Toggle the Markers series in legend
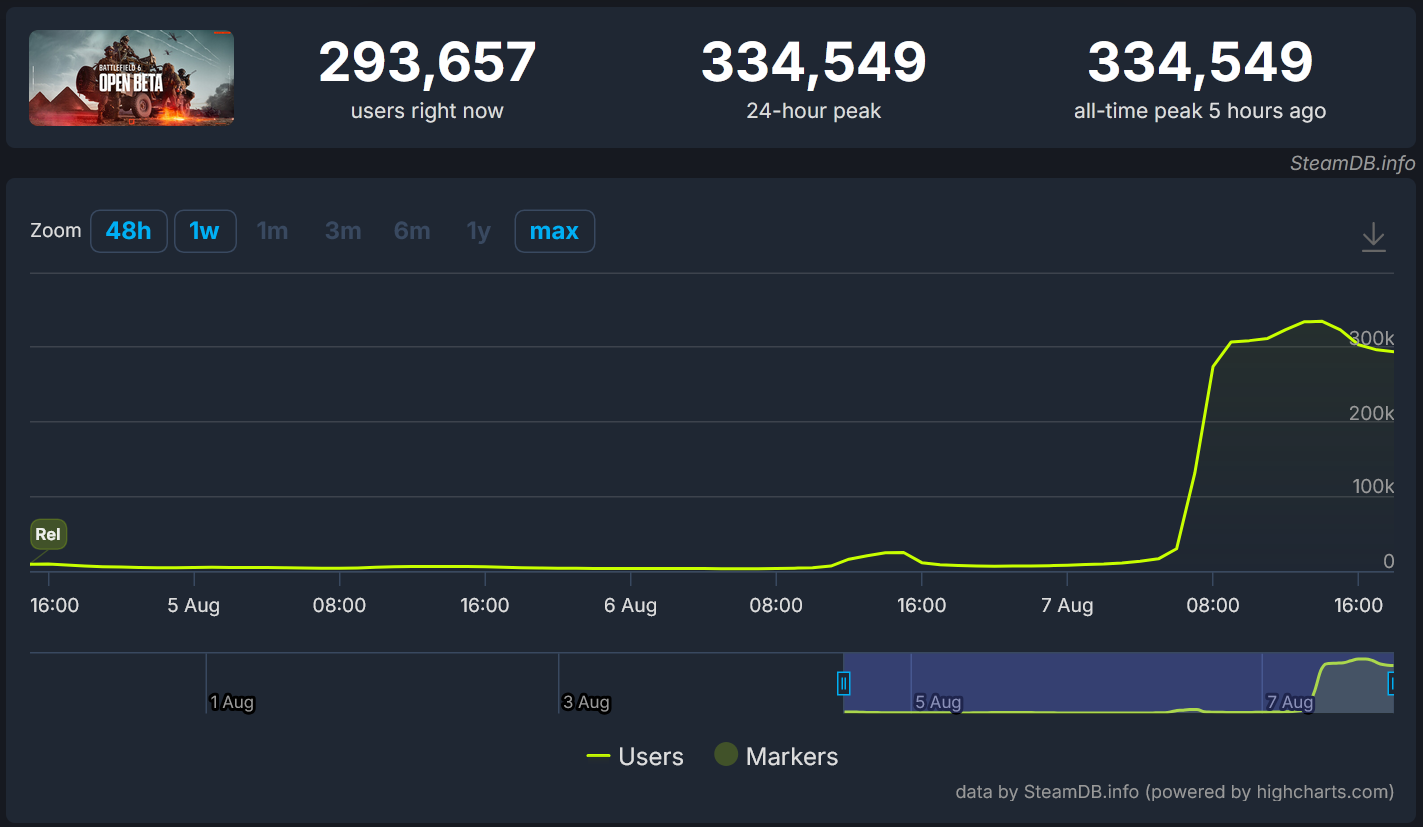The height and width of the screenshot is (827, 1423). point(776,756)
